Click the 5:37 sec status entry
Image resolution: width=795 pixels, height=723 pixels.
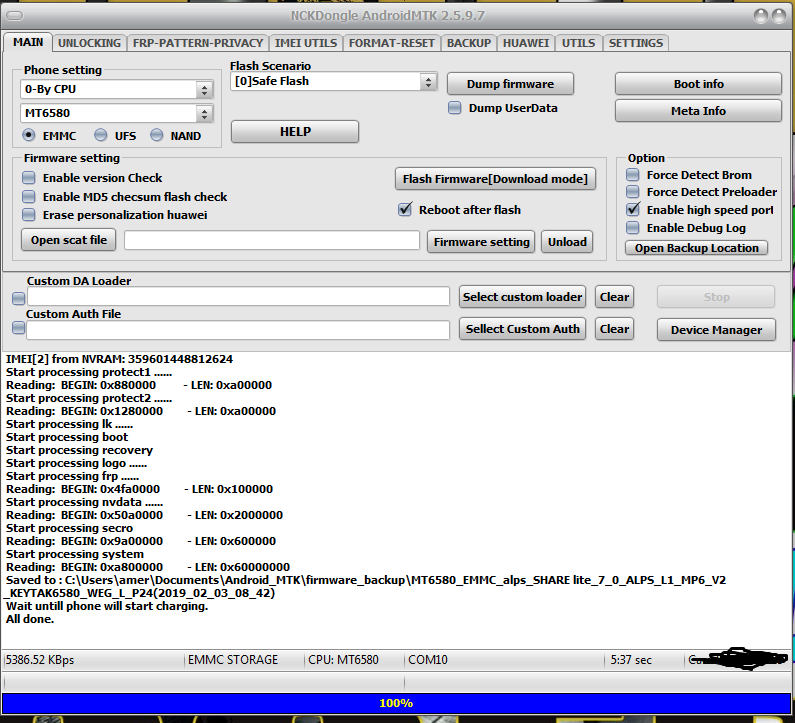(631, 660)
